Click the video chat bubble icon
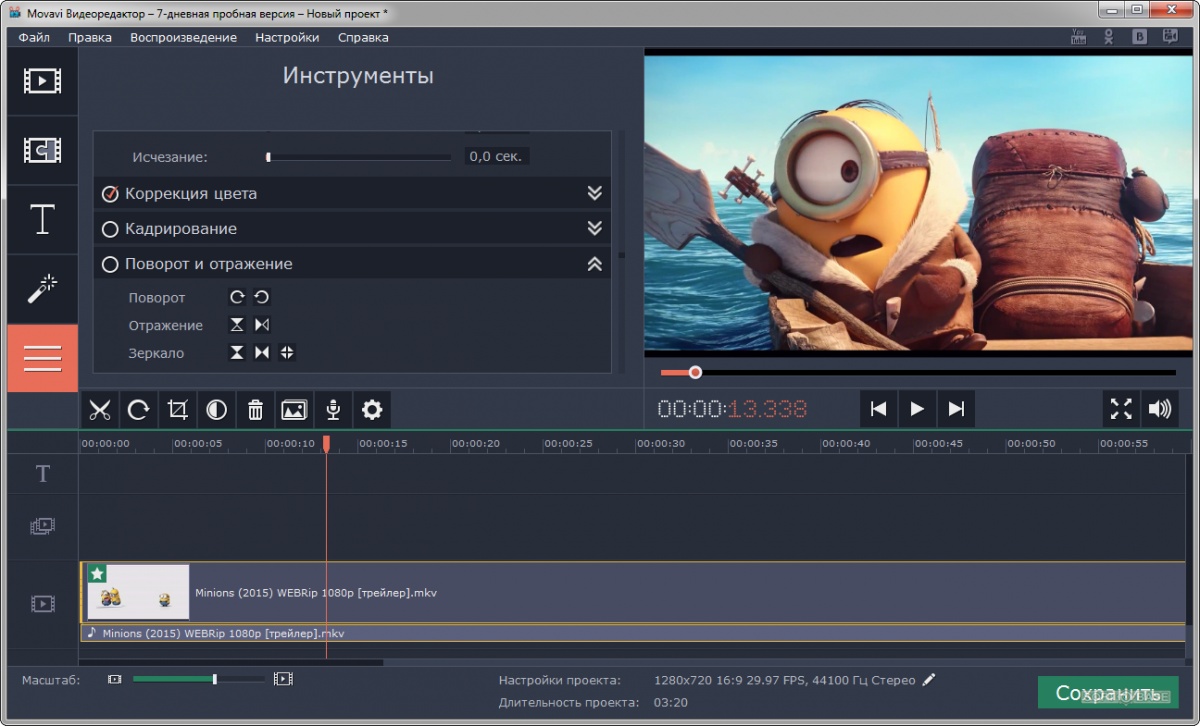The width and height of the screenshot is (1200, 726). click(x=1170, y=37)
